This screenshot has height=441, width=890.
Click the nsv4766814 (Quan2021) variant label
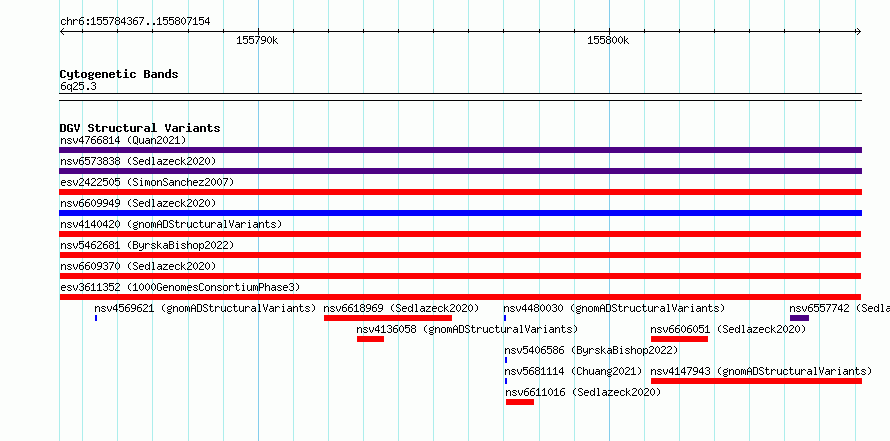click(x=123, y=140)
